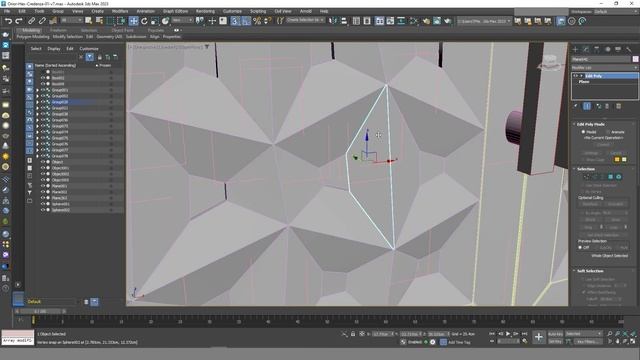
Task: Toggle the Percent Snap button
Action: pos(257,21)
